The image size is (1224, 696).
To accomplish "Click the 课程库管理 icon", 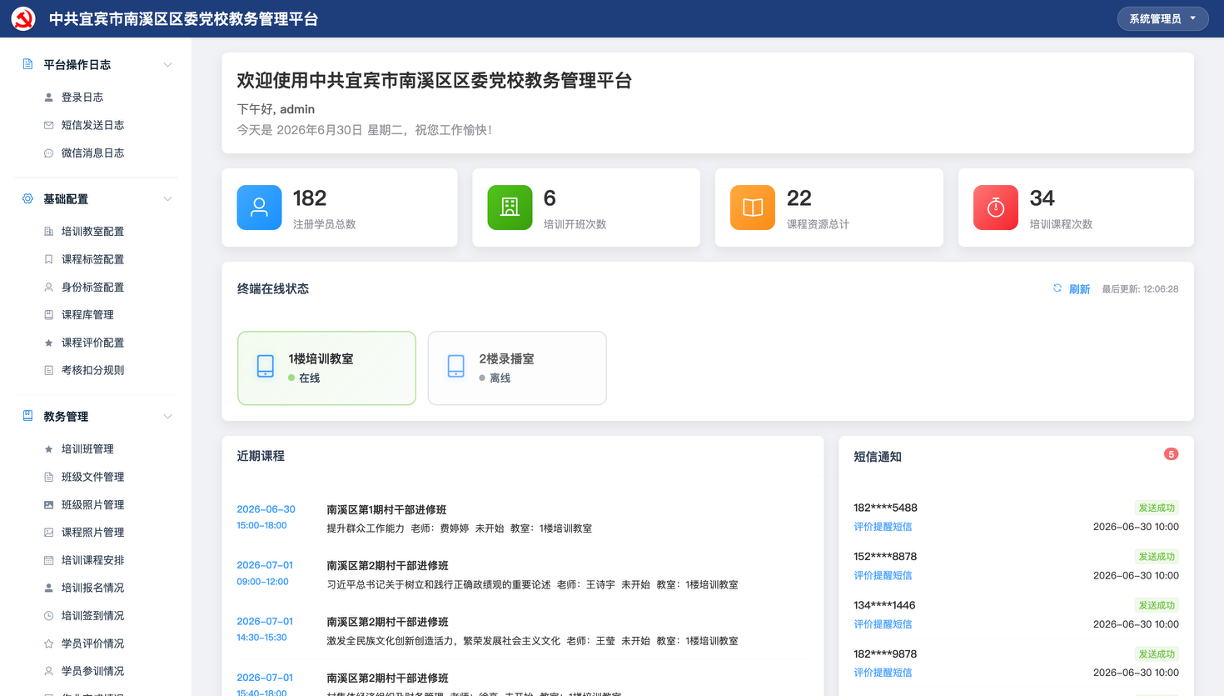I will tap(49, 314).
